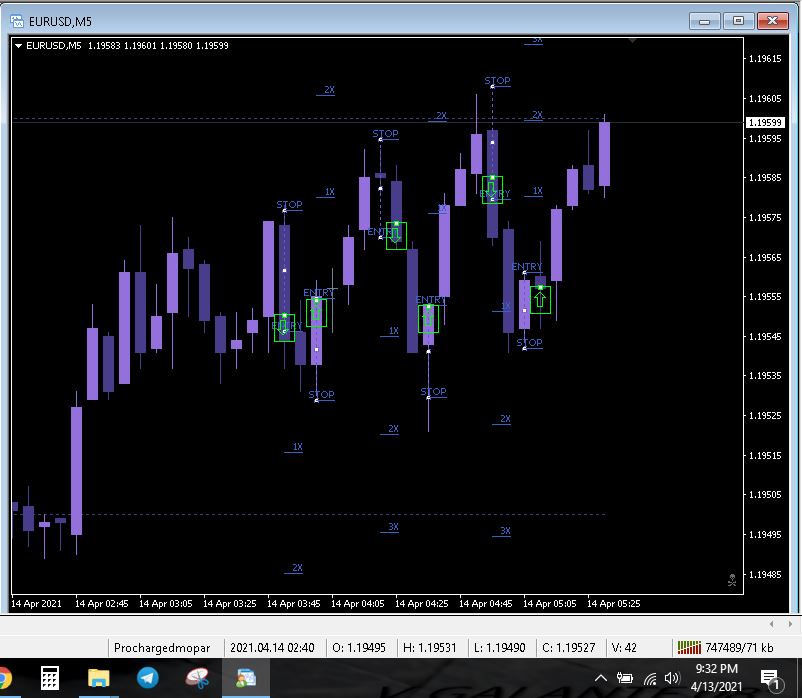
Task: Select the green down arrow at the 1.19585 level
Action: coord(492,190)
